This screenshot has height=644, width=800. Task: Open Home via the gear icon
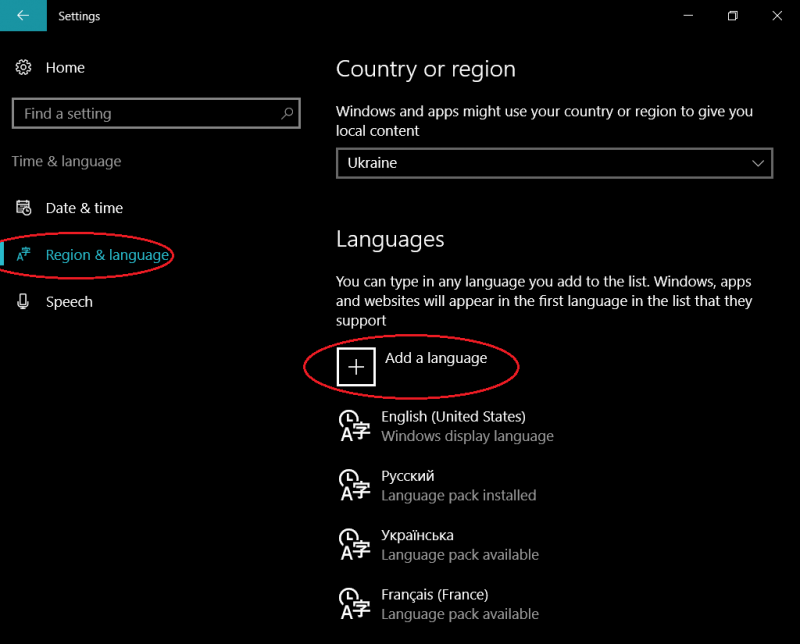tap(23, 68)
